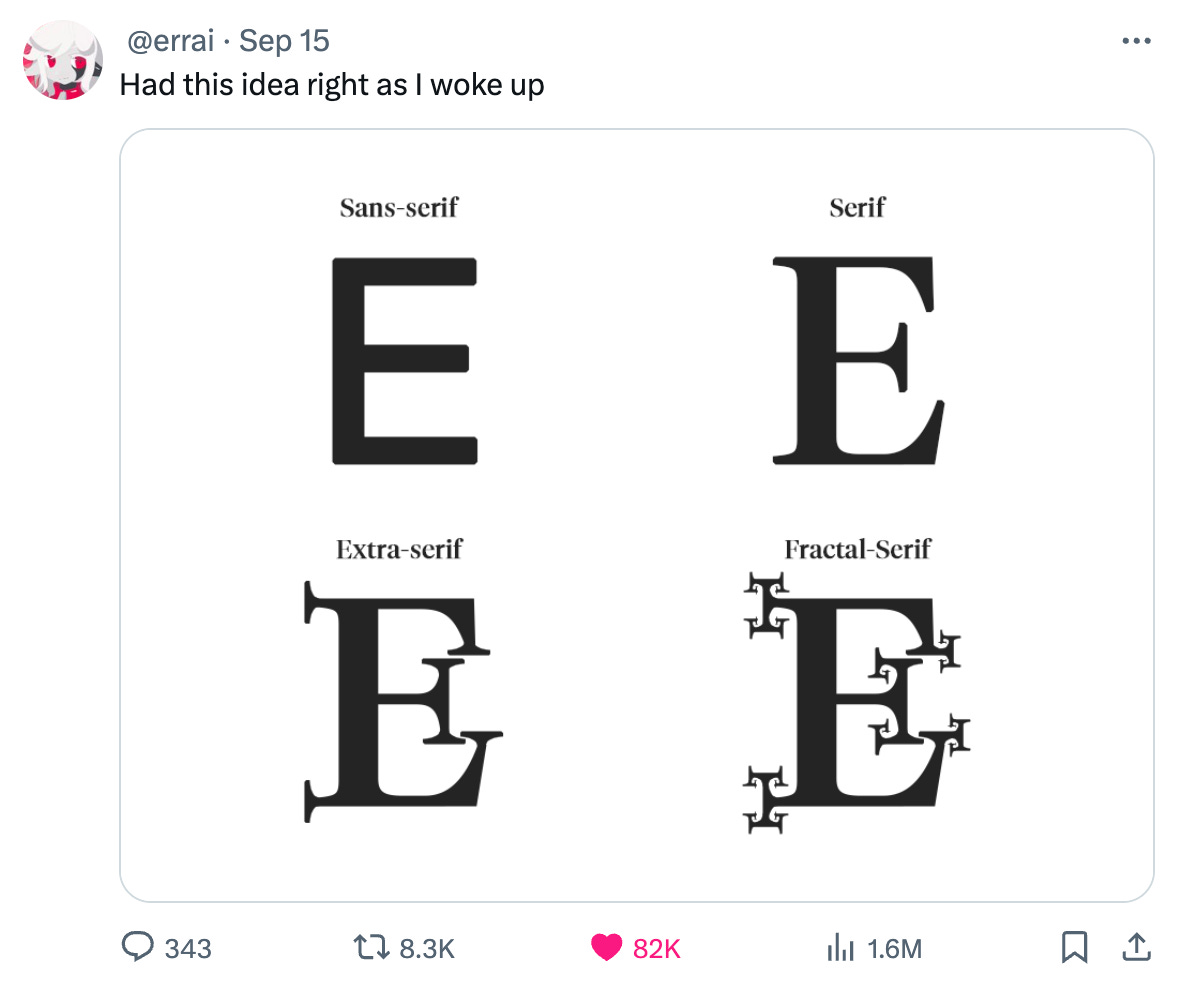Click the 8.3K reposts count

click(427, 949)
